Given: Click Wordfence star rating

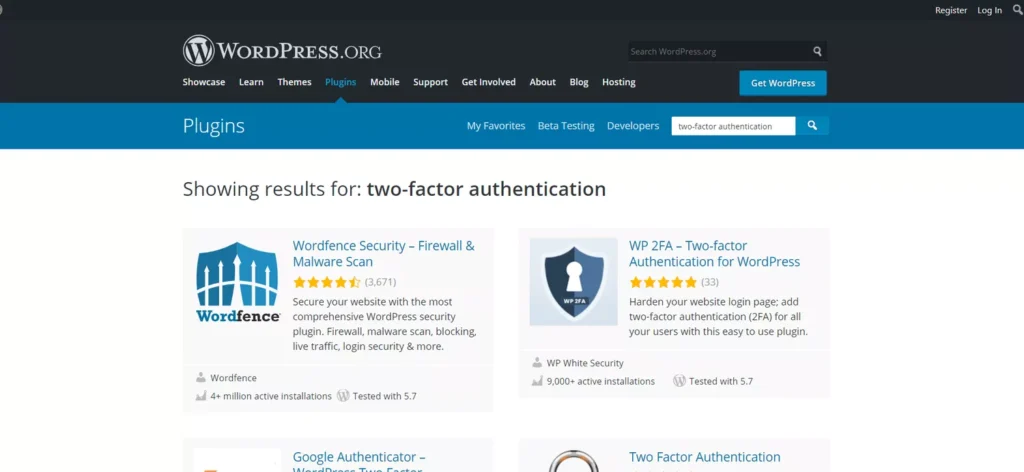Looking at the screenshot, I should pos(327,282).
